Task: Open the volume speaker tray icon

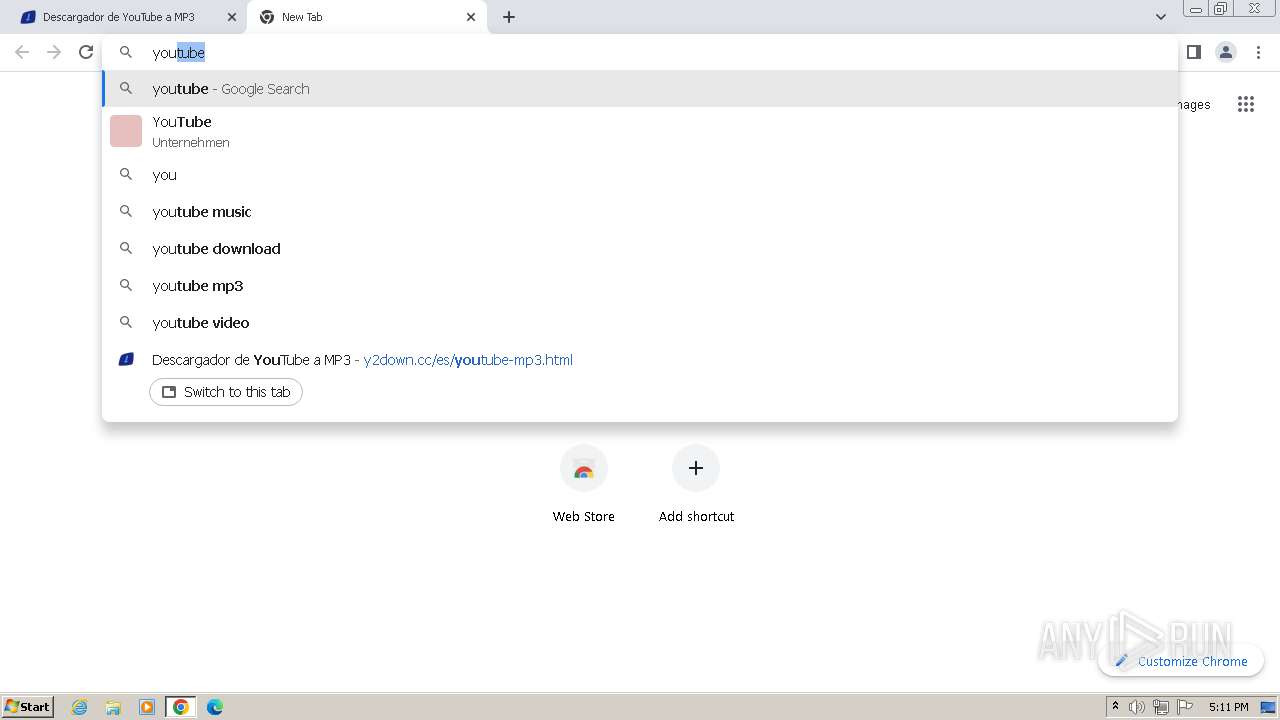Action: coord(1137,707)
